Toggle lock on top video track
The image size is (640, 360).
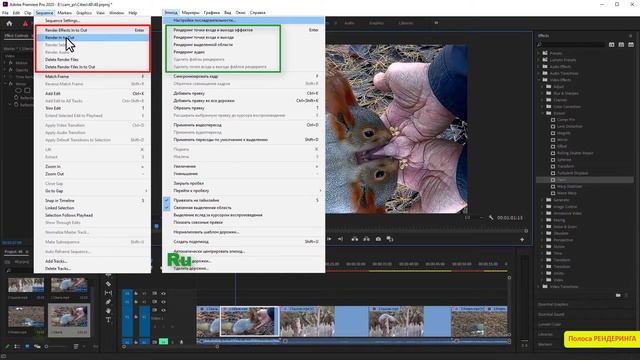click(136, 293)
